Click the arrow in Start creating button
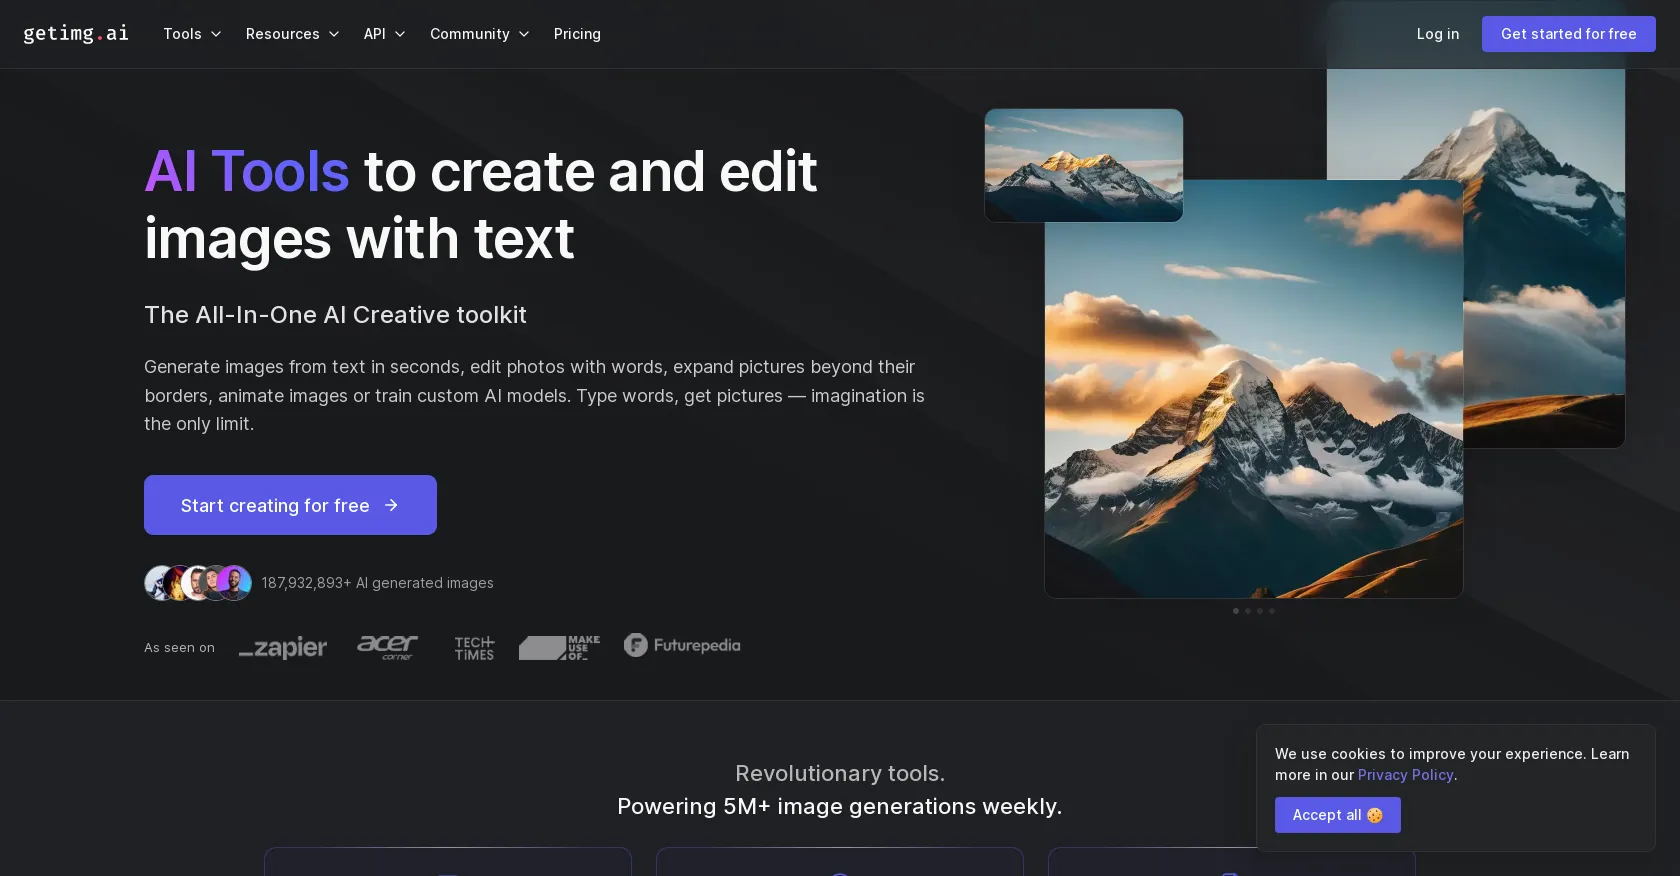1680x876 pixels. tap(391, 505)
